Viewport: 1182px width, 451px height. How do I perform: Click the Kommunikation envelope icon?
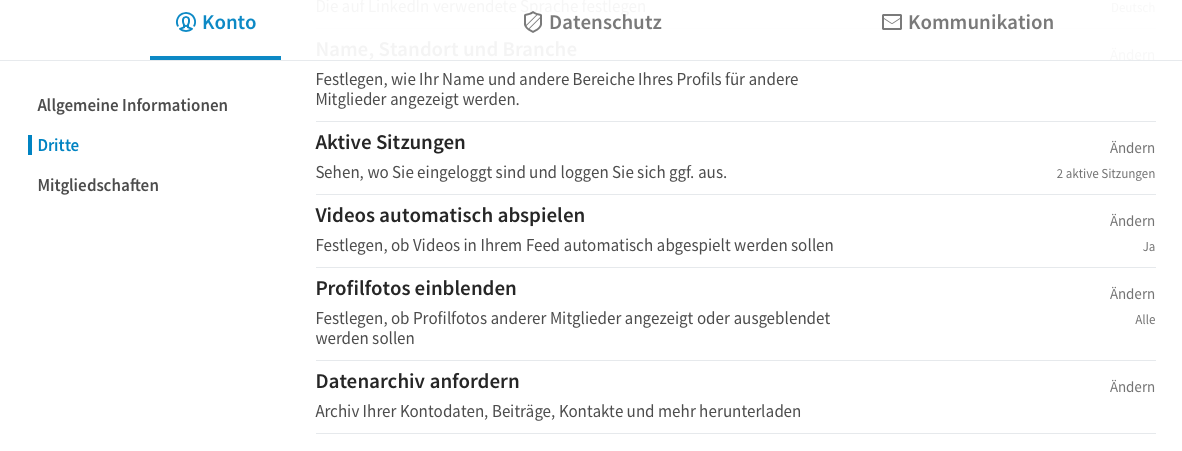892,23
